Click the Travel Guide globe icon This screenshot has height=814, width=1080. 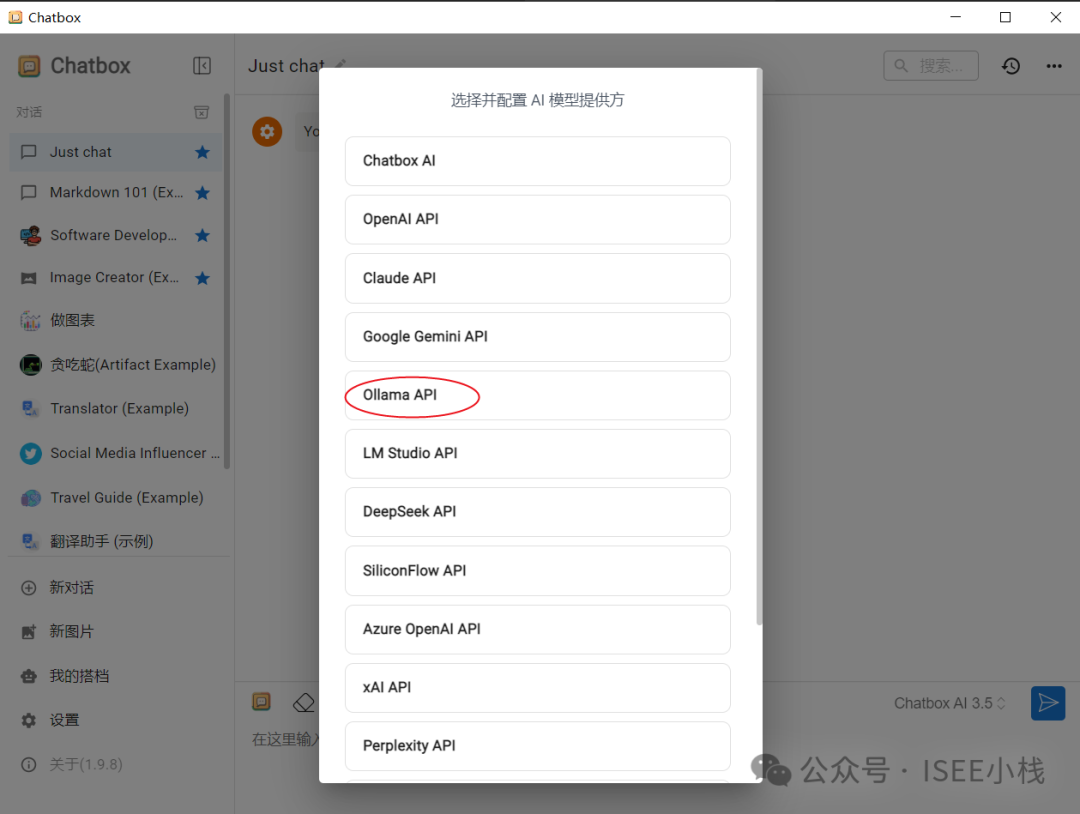(30, 497)
